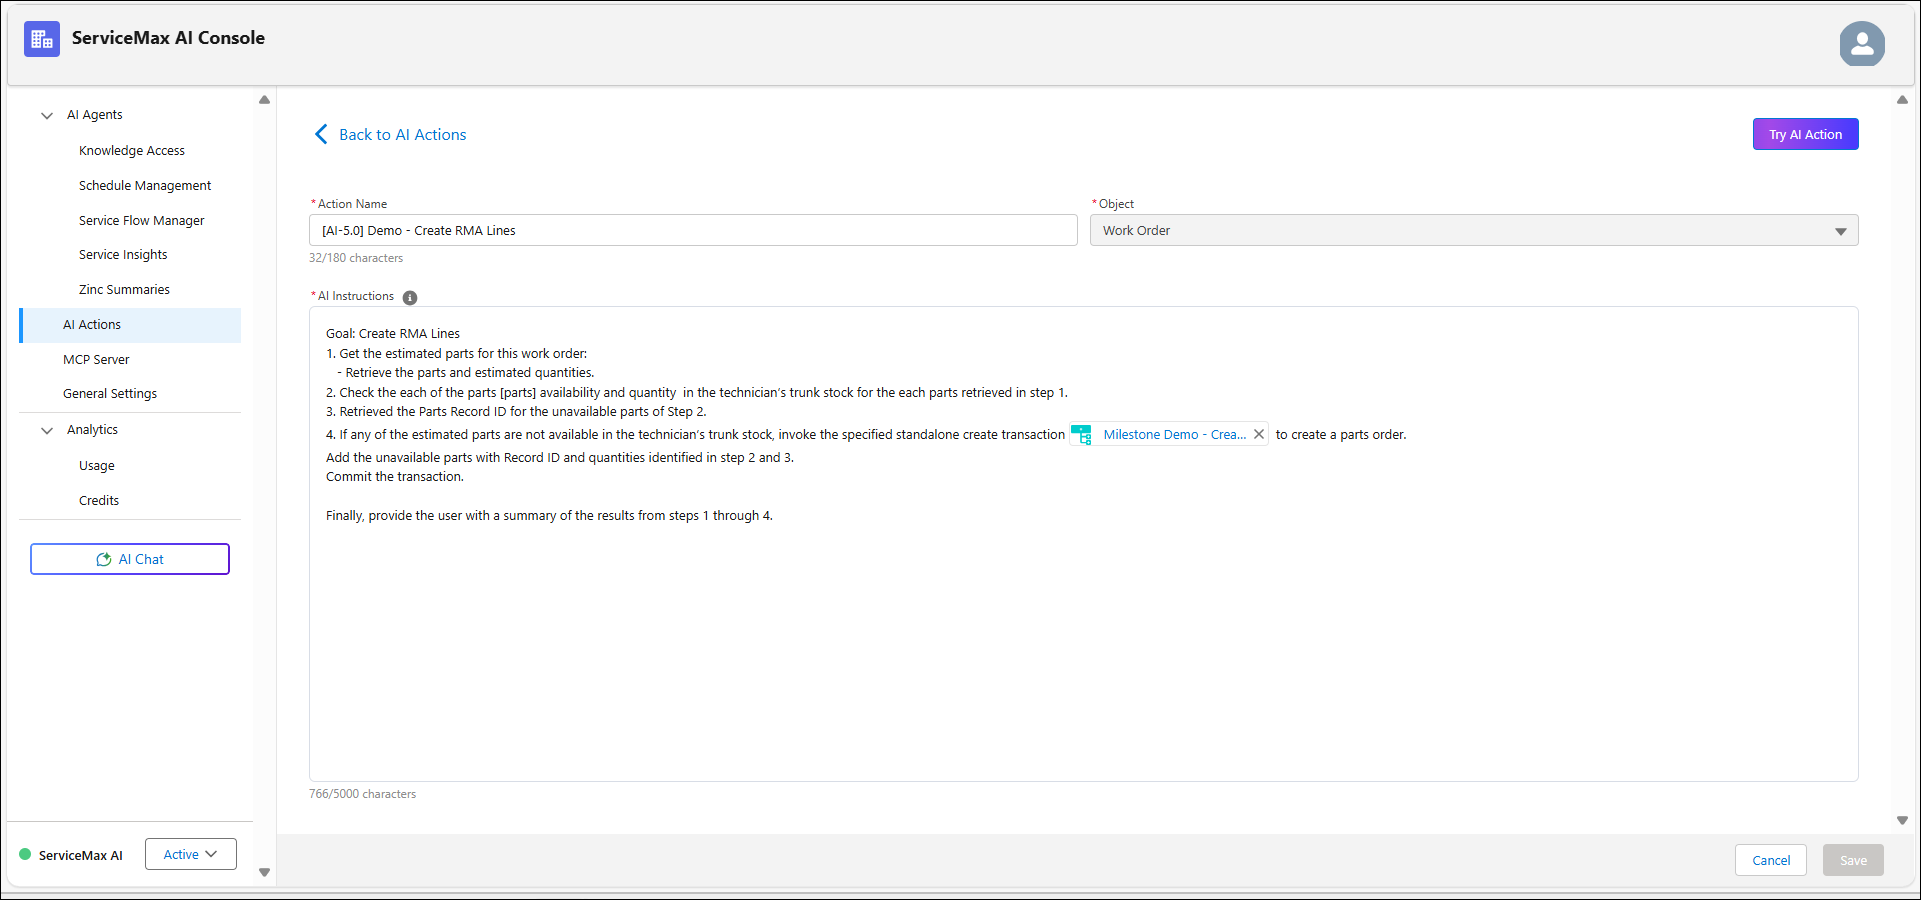Open the Object dropdown showing Work Order
1921x900 pixels.
1474,230
